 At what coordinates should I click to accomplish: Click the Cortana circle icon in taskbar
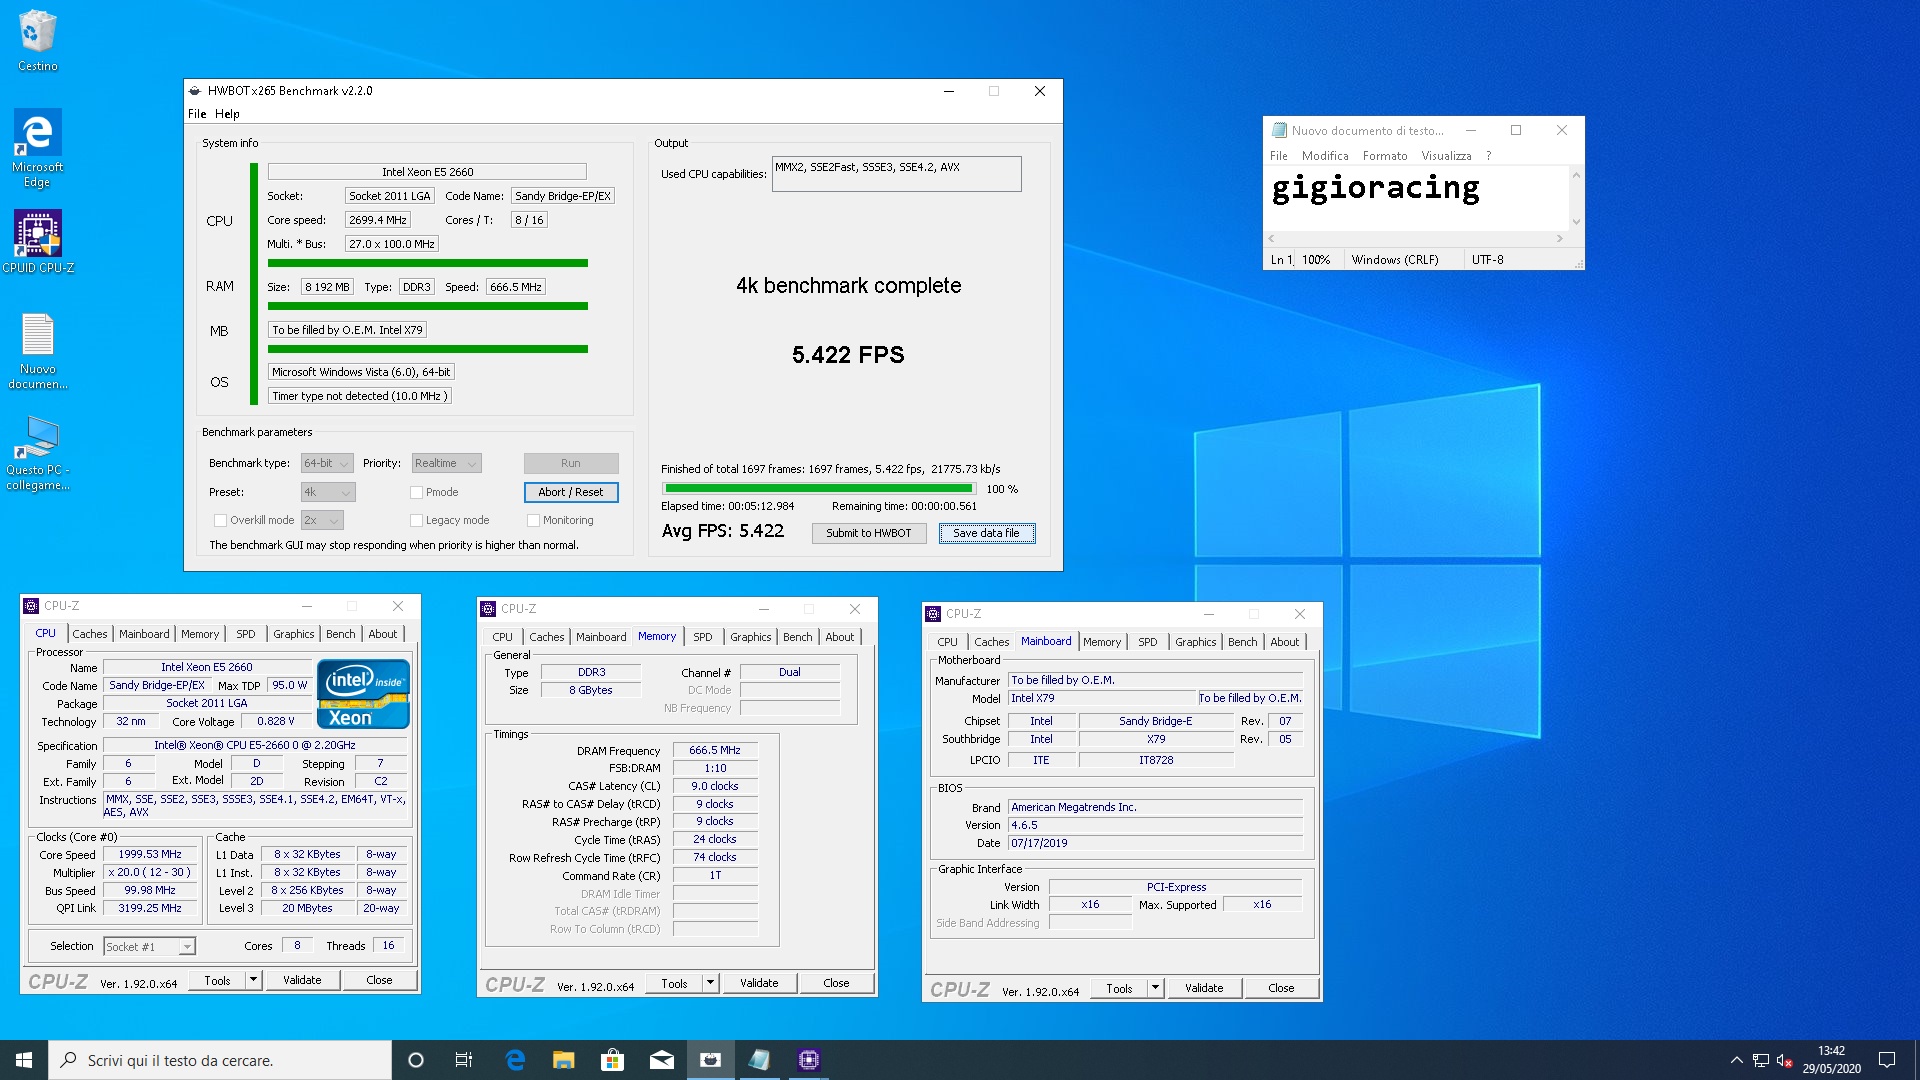pos(416,1060)
